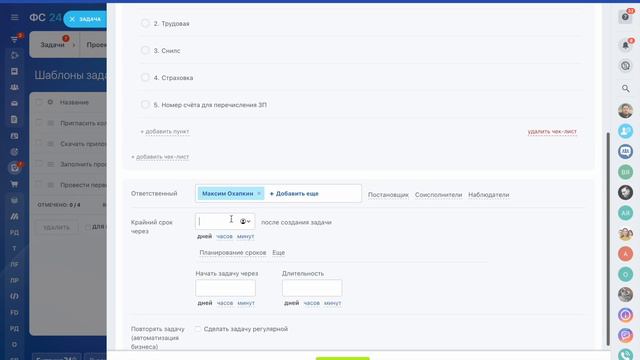Check 'Номер счёта для перечисления ЗП' item
The height and width of the screenshot is (360, 640).
click(145, 104)
